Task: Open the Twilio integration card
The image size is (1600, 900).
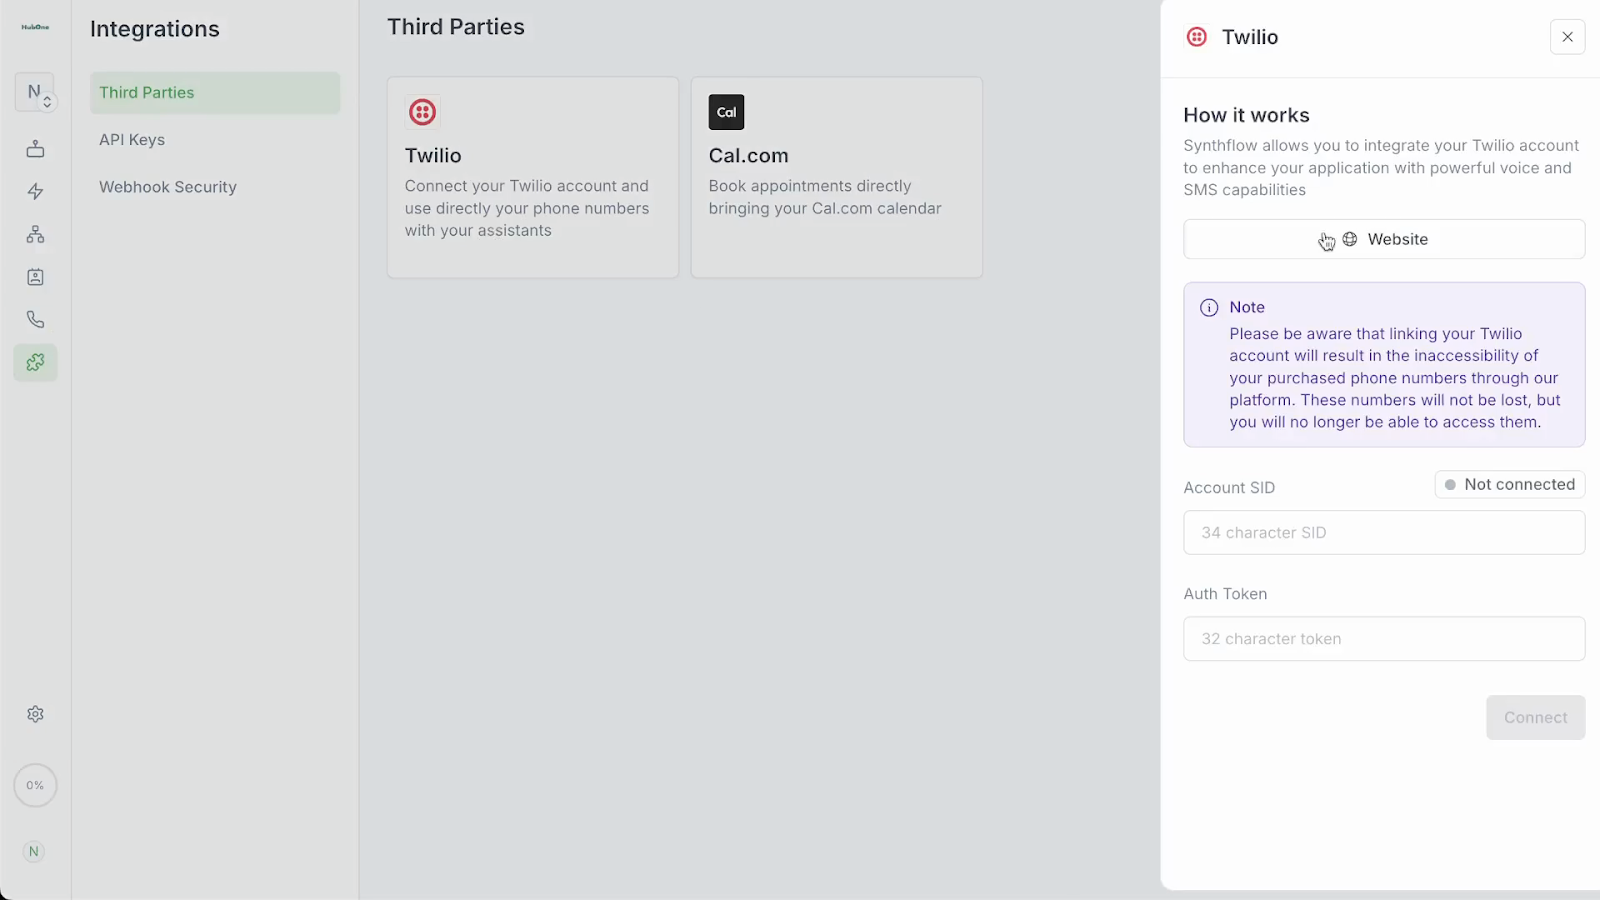Action: pos(532,177)
